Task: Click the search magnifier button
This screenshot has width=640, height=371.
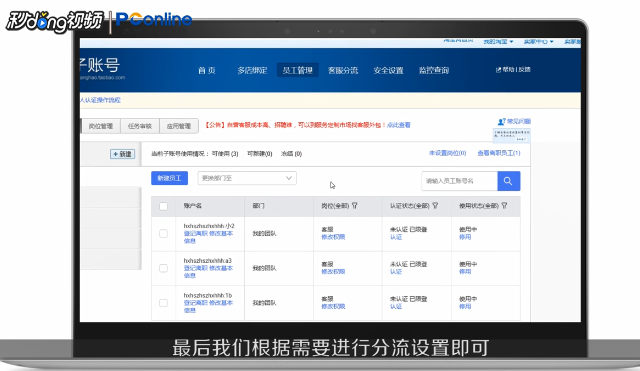Action: [x=509, y=181]
